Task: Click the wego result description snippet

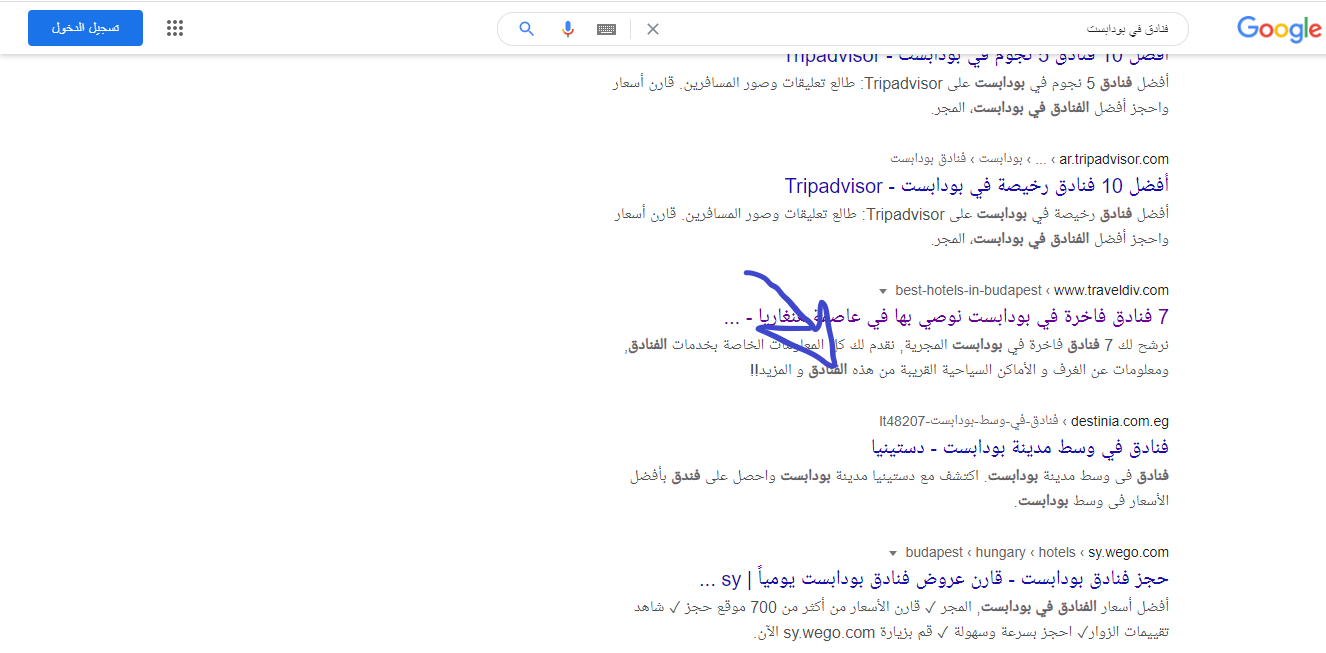Action: pos(901,620)
